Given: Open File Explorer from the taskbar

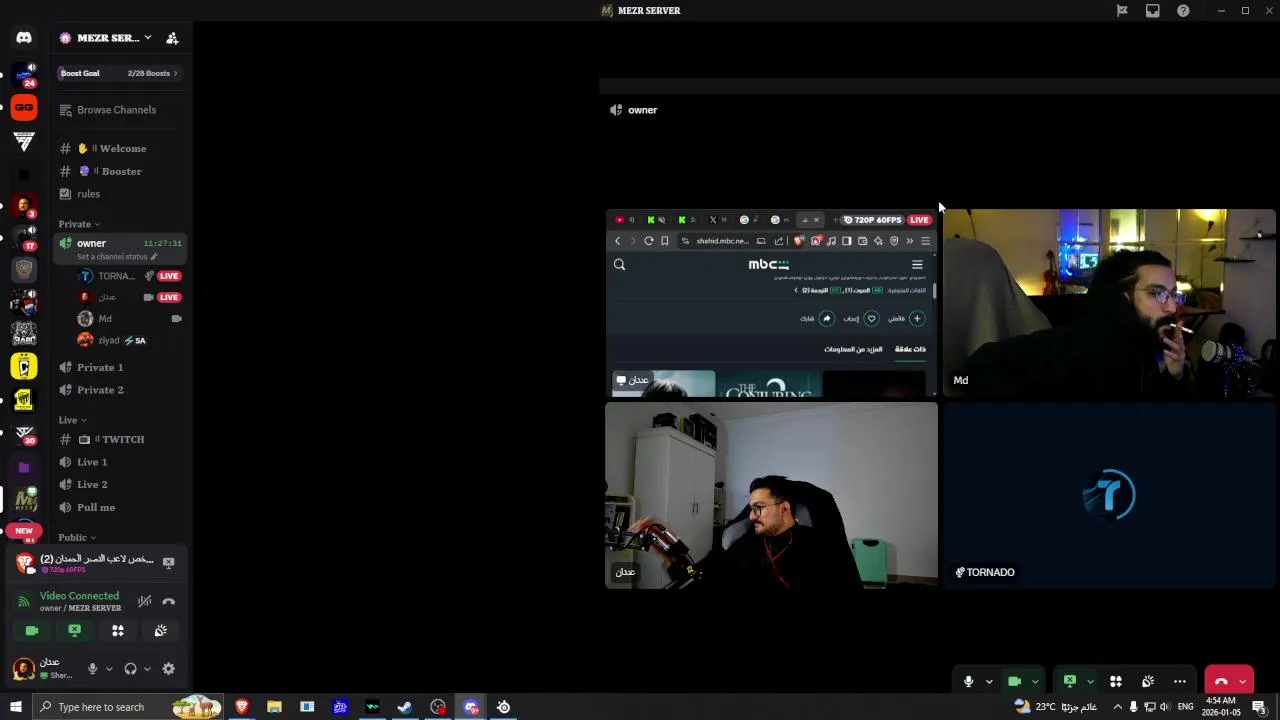Looking at the screenshot, I should pos(274,707).
